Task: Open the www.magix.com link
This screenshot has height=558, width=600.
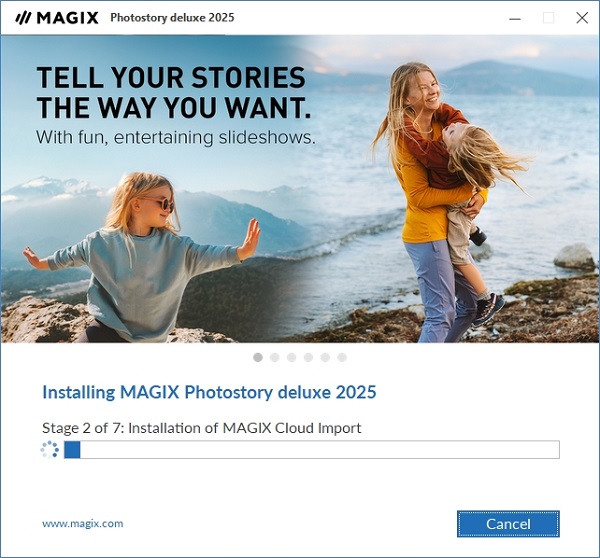Action: coord(83,523)
